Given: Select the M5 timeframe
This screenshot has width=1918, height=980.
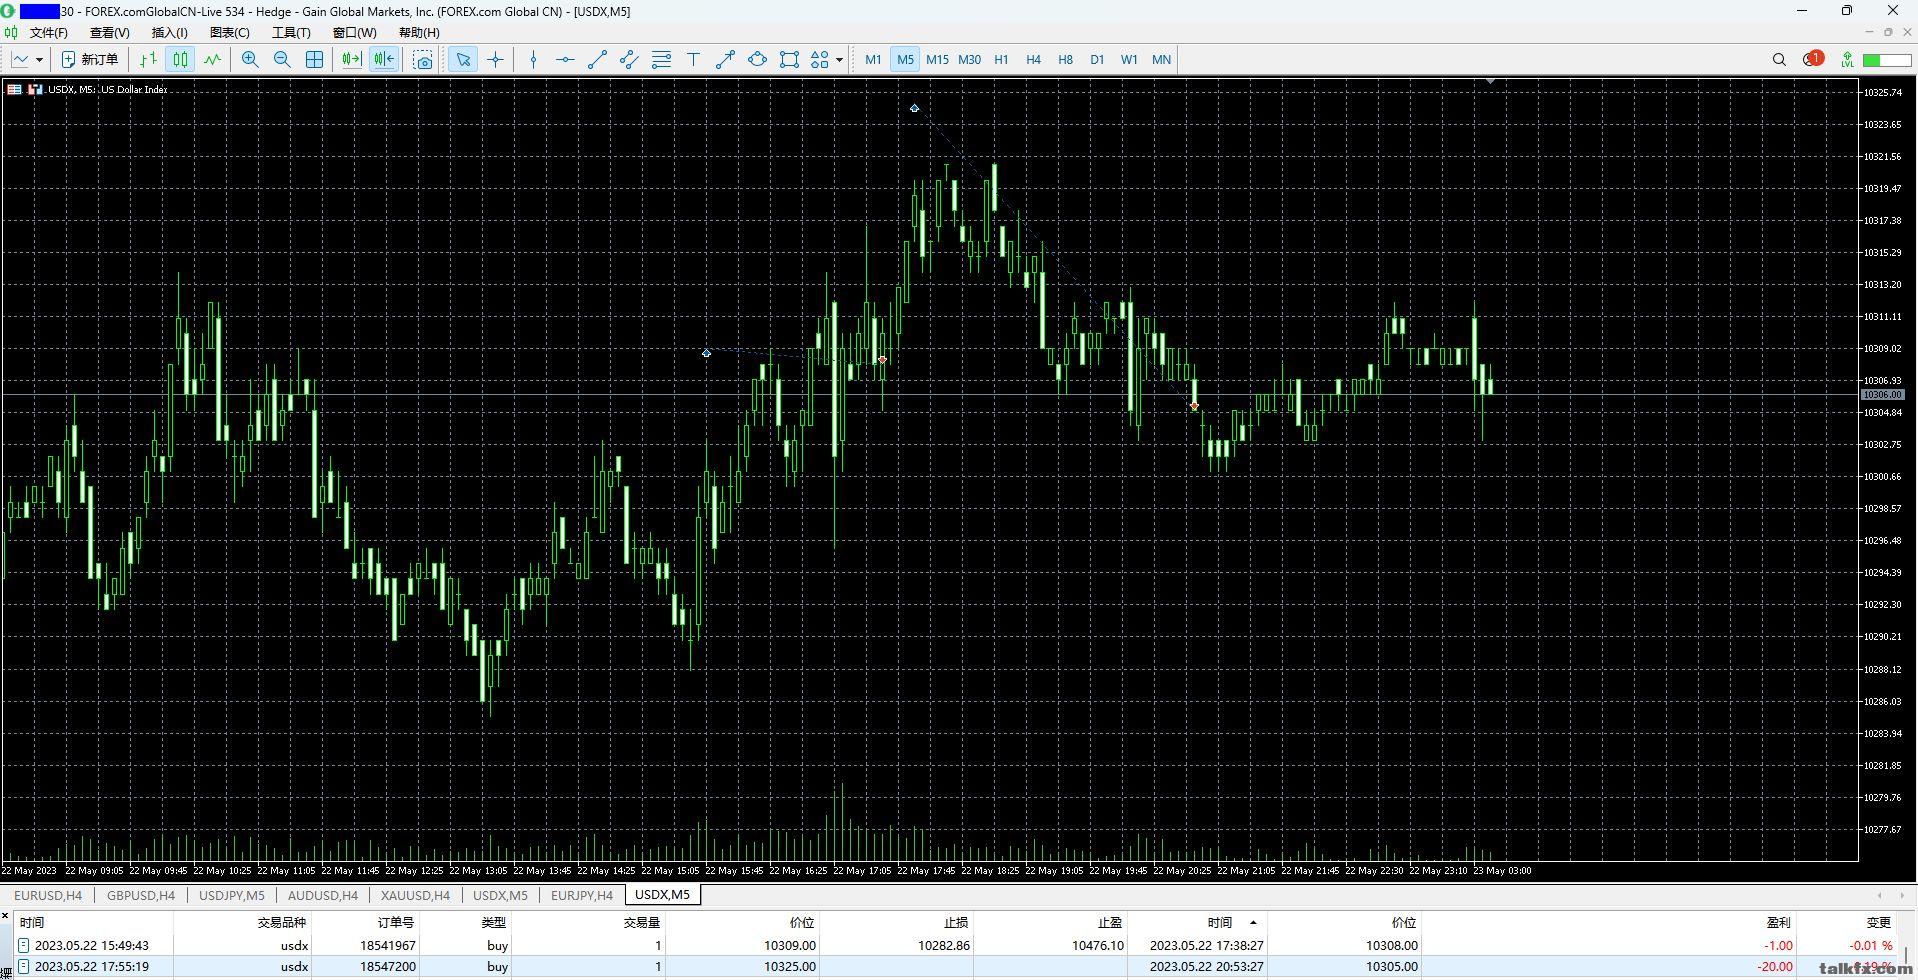Looking at the screenshot, I should click(x=905, y=60).
